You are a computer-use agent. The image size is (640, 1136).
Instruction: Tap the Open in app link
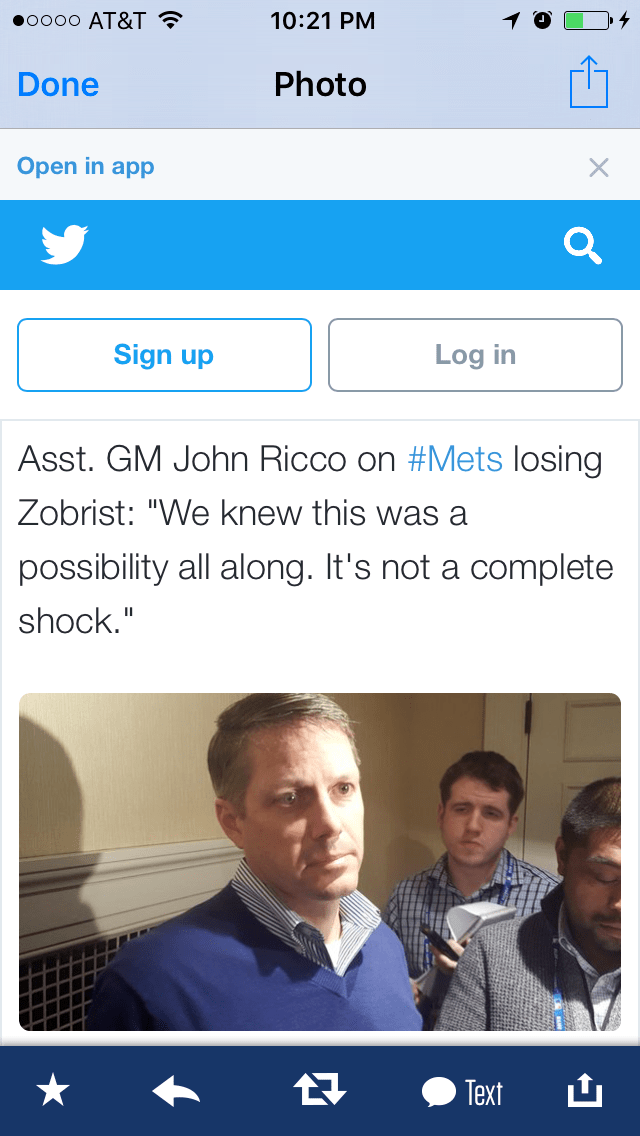pos(86,167)
